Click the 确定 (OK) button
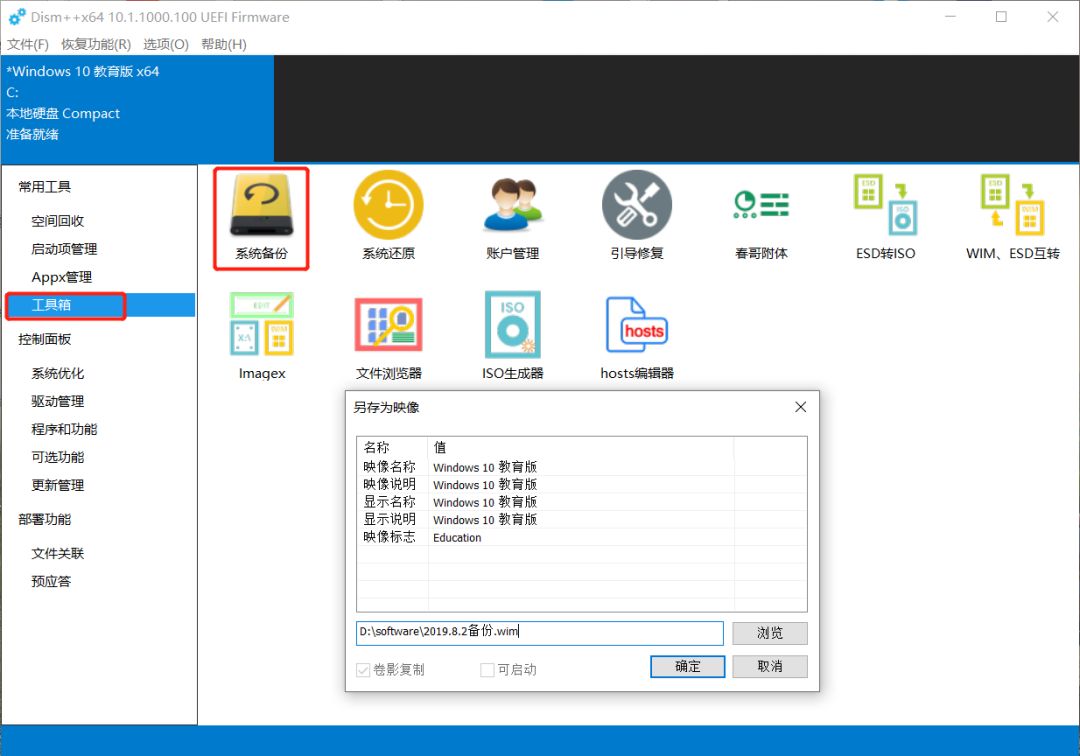Screen dimensions: 1080x756 687,666
